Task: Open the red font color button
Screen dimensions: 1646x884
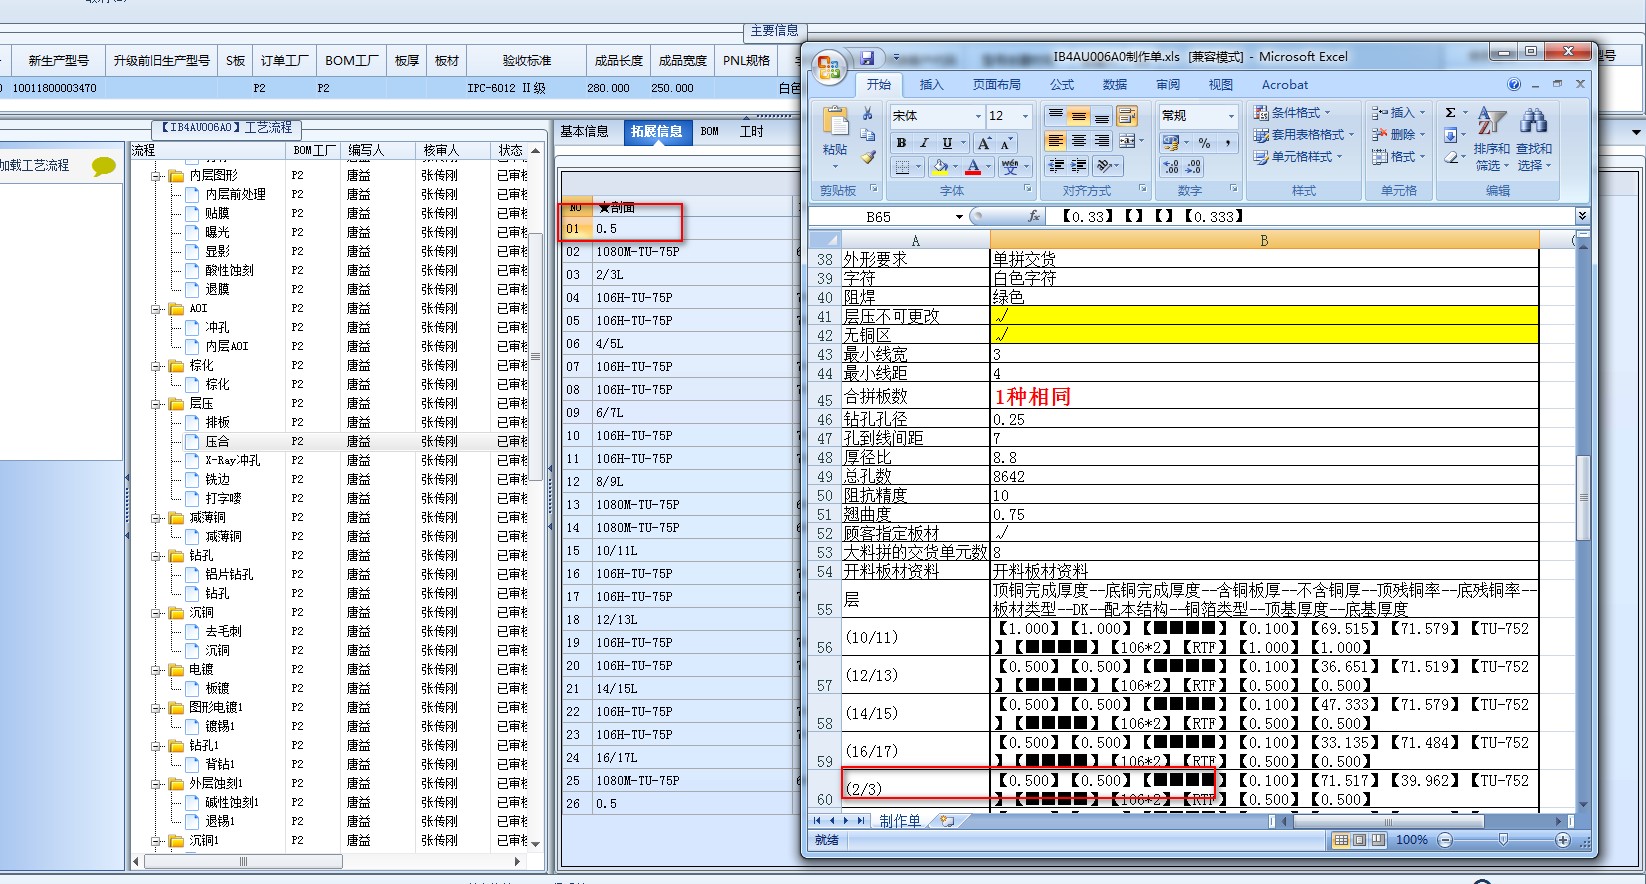Action: coord(973,167)
